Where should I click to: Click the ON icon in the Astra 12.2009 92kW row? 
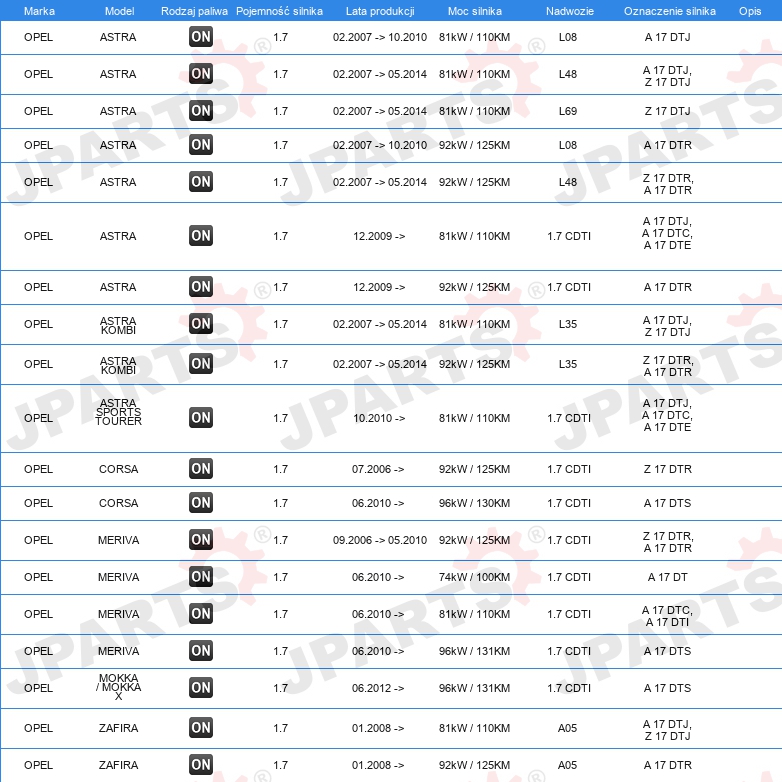(201, 287)
